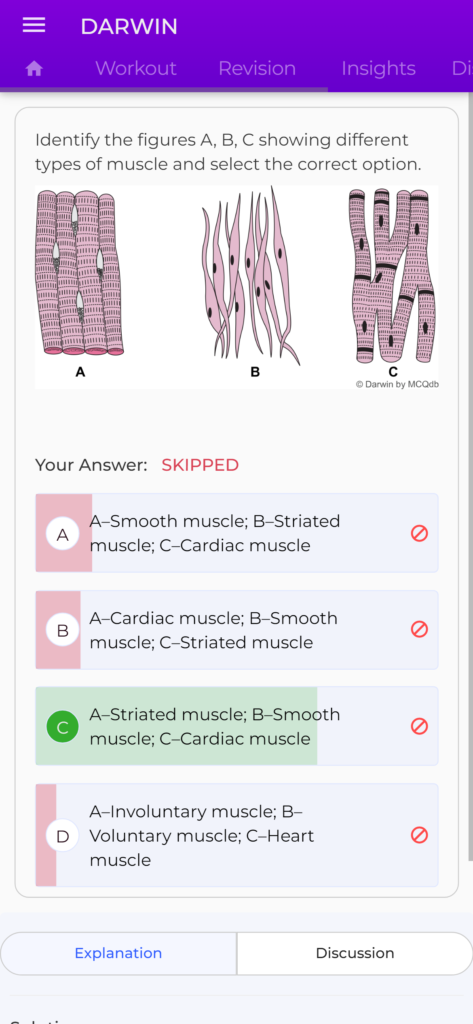Image resolution: width=473 pixels, height=1024 pixels.
Task: Open the muscle types figure image
Action: click(236, 287)
